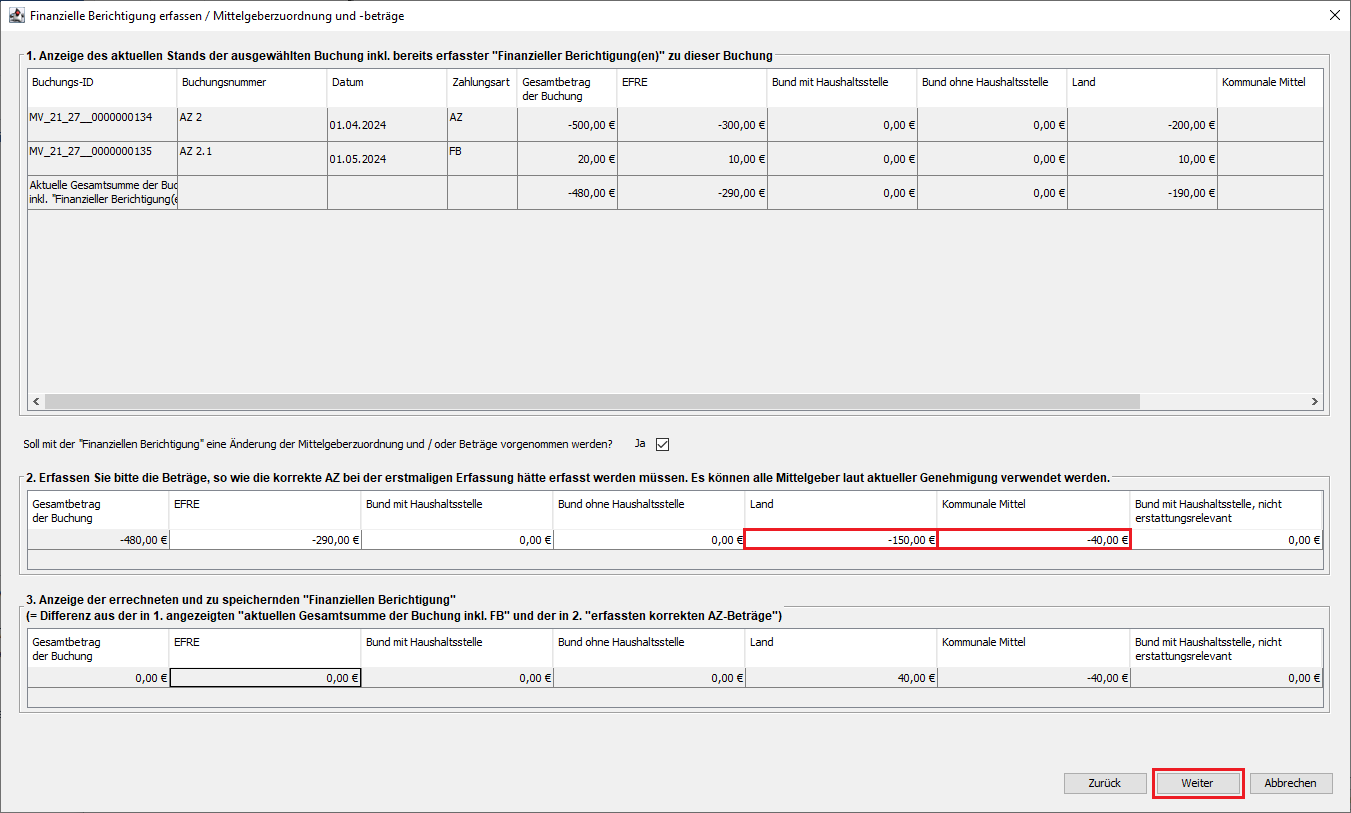
Task: Select the Bund ohne Haushaltsstelle field in section 2
Action: tap(649, 540)
